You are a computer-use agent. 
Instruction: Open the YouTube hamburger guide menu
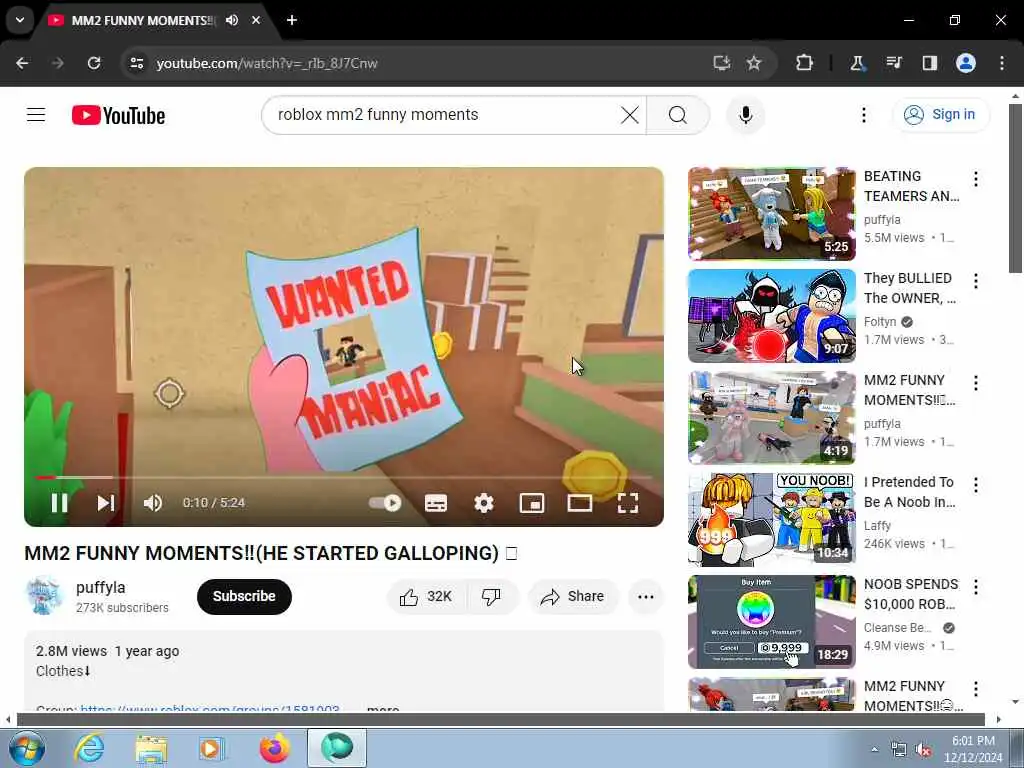[x=36, y=115]
